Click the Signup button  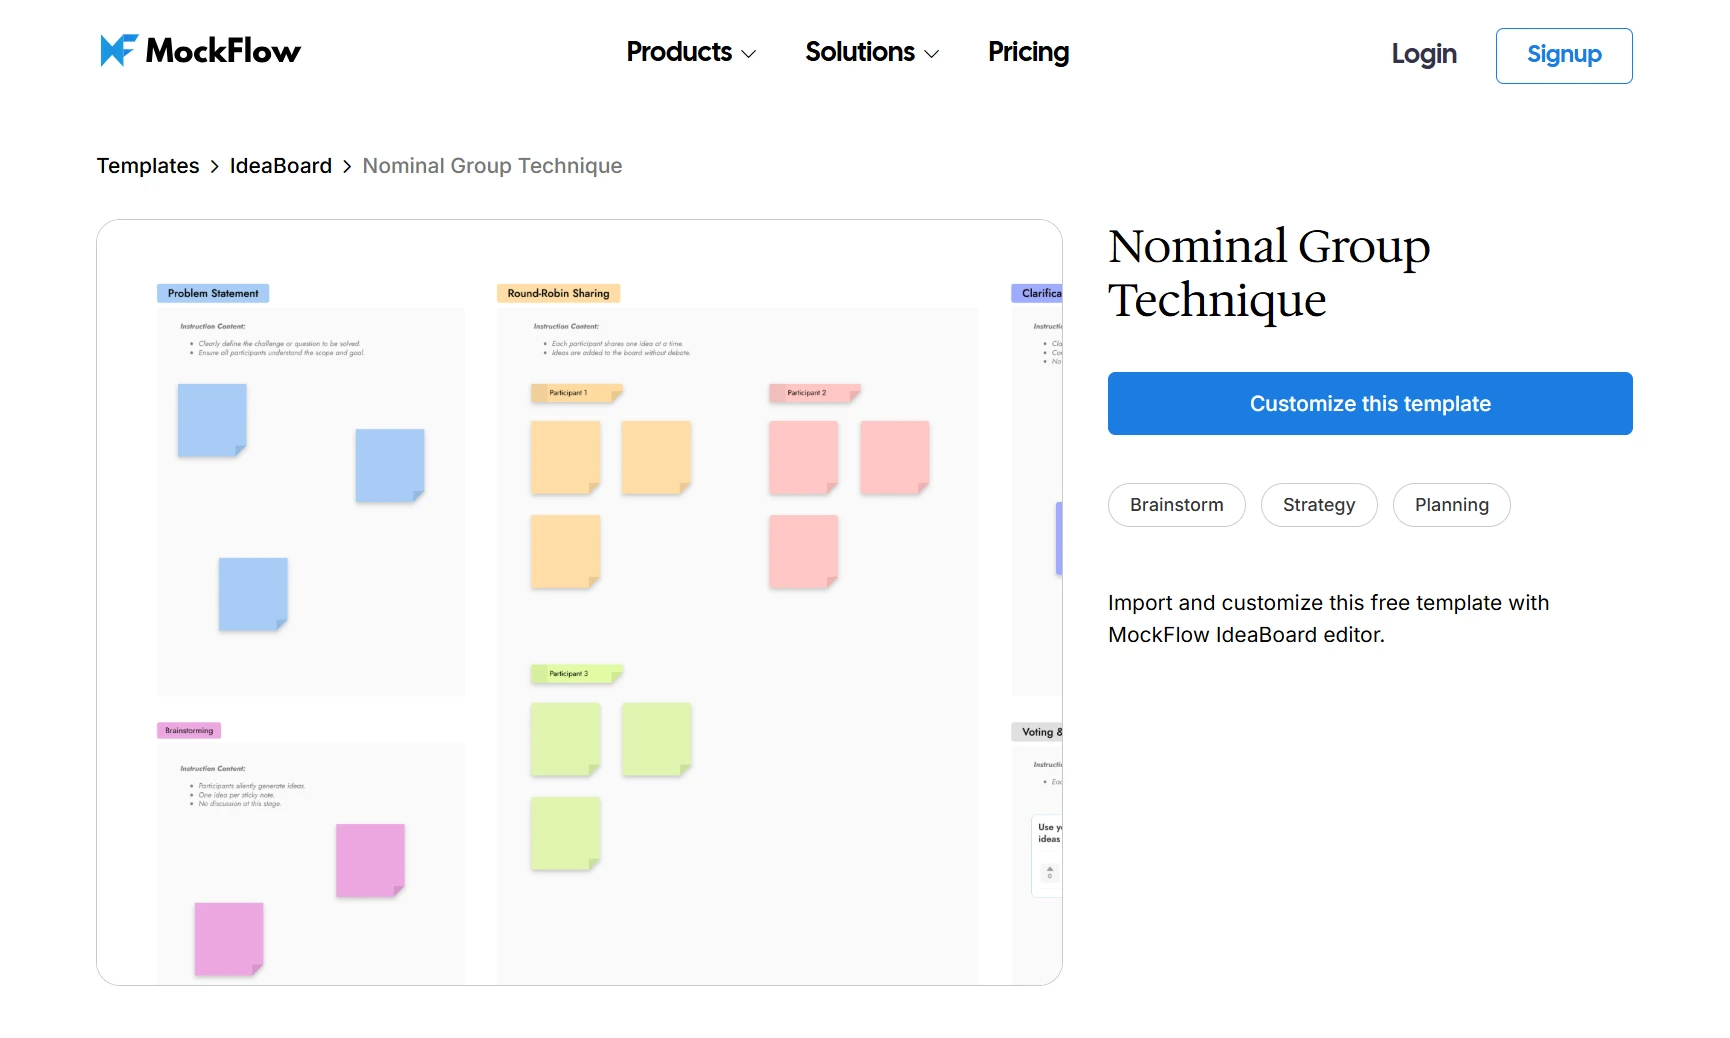(x=1563, y=55)
